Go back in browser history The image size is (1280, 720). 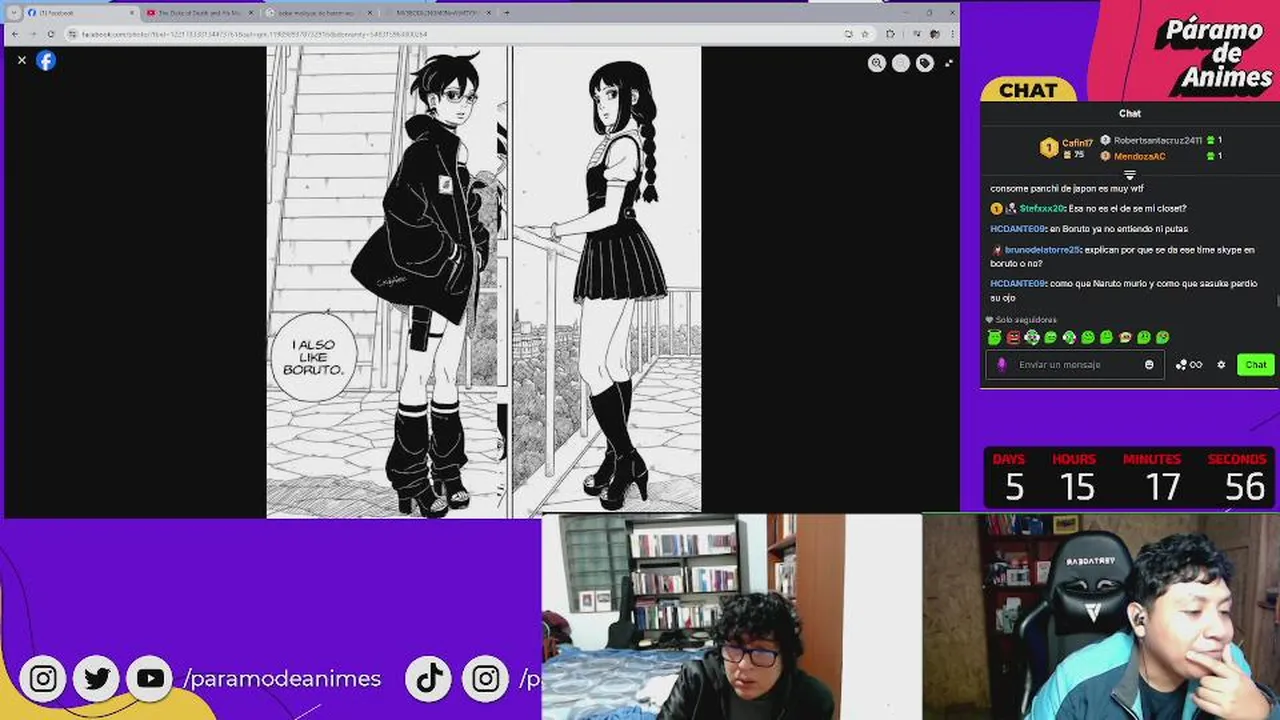tap(14, 34)
